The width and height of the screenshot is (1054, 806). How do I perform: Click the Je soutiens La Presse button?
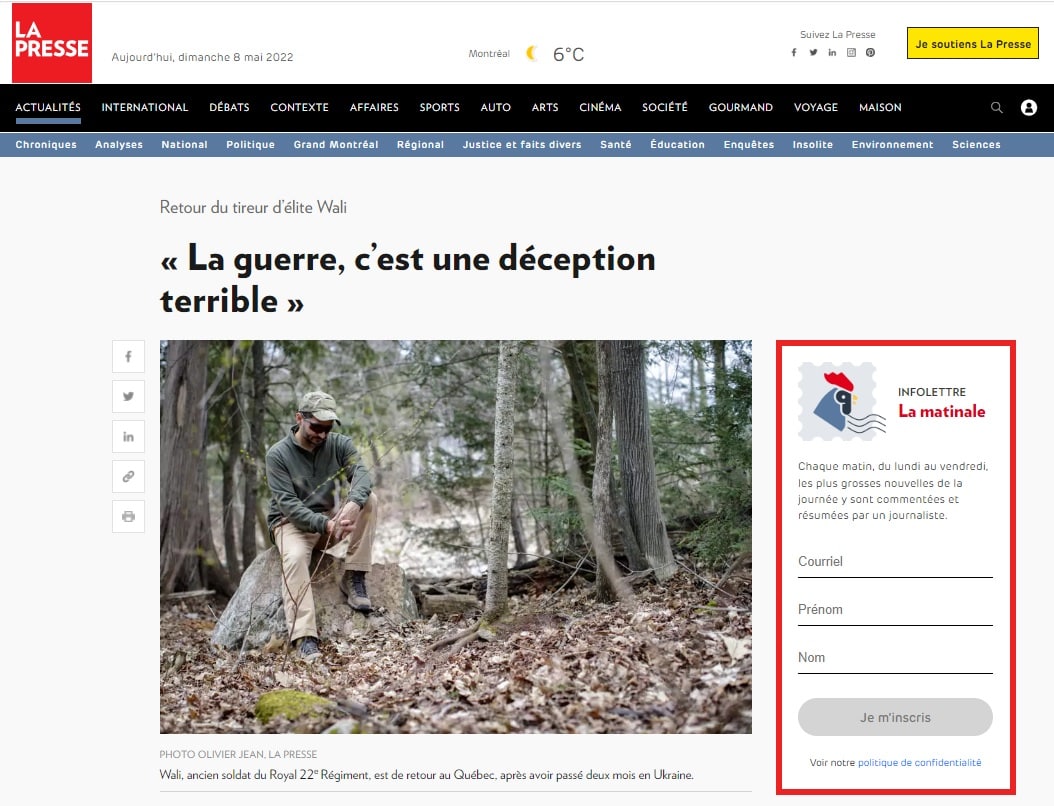pos(973,44)
